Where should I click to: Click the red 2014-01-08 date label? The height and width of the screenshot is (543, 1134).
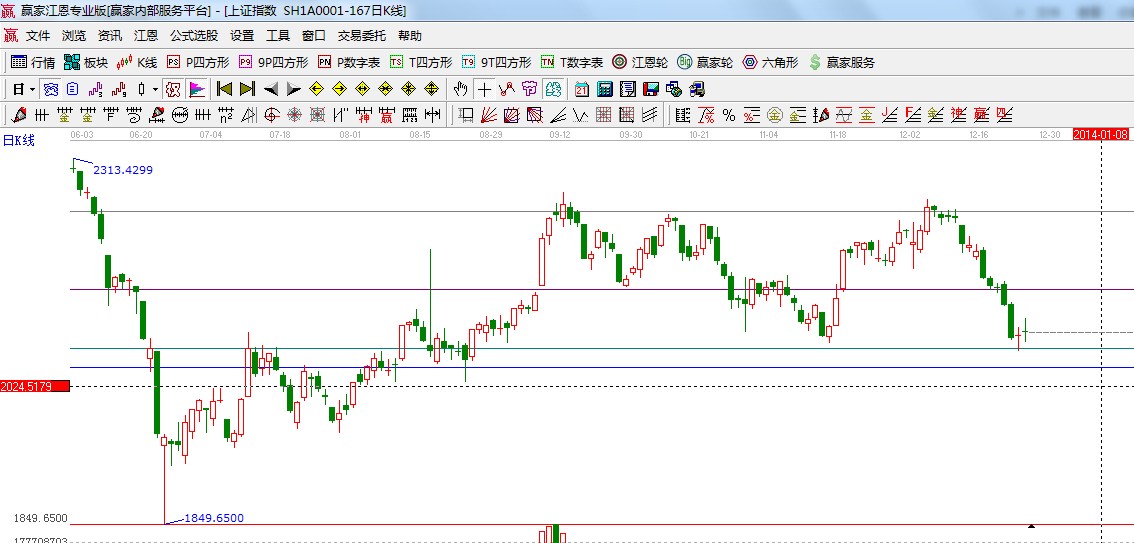(1100, 134)
